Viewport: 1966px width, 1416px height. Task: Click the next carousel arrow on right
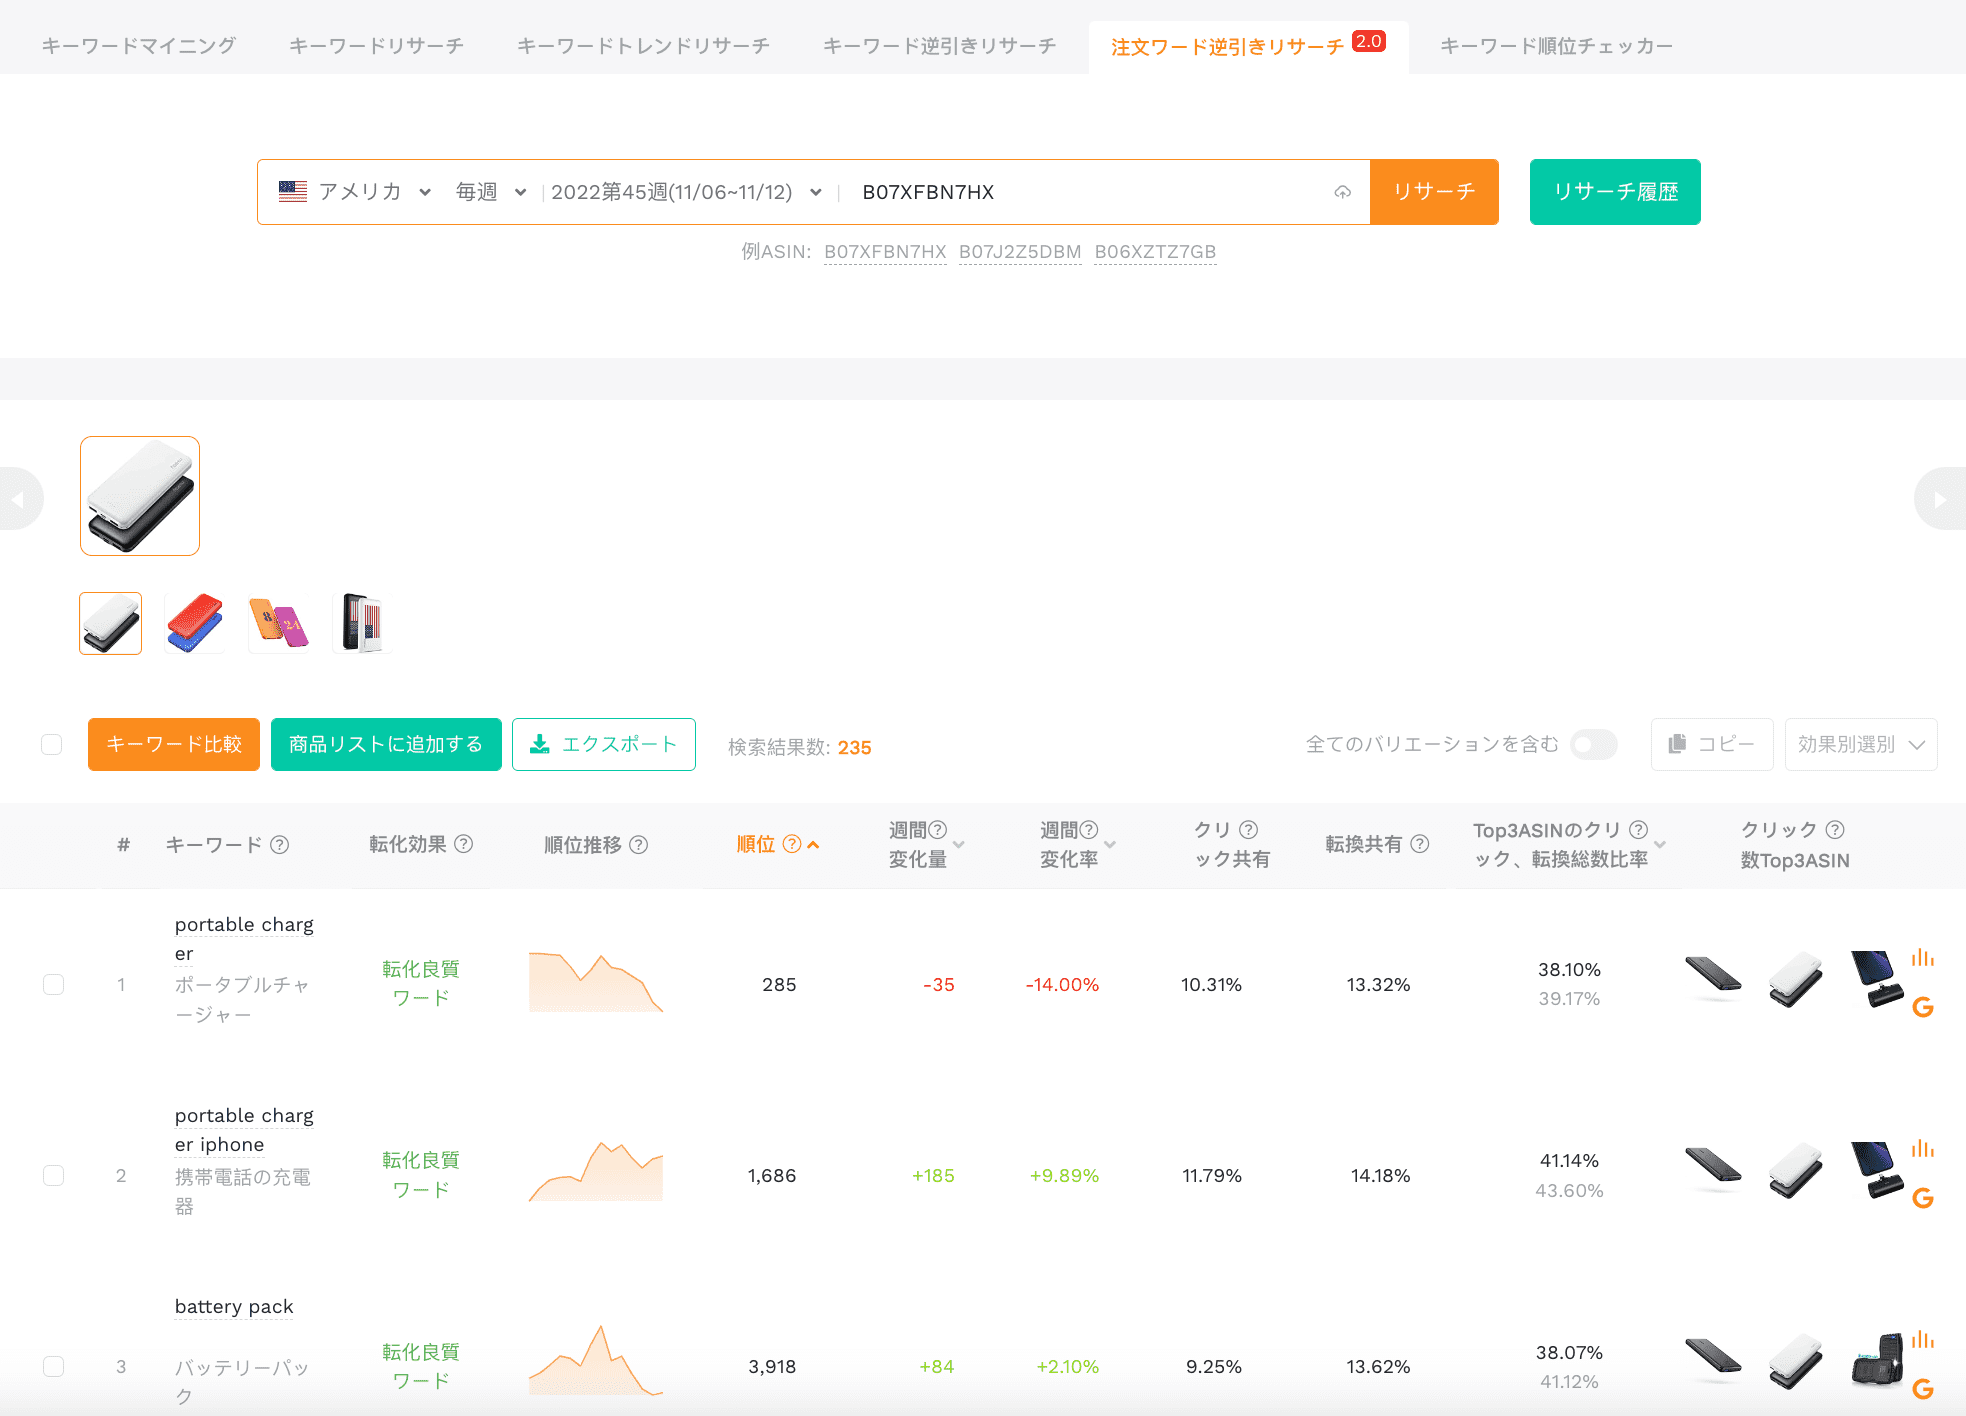[1941, 498]
